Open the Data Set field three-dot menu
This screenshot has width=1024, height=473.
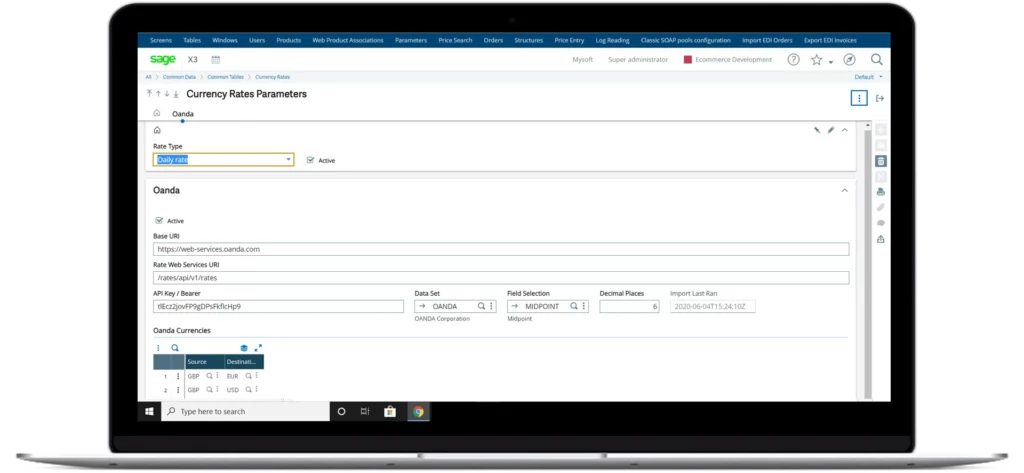tap(492, 306)
